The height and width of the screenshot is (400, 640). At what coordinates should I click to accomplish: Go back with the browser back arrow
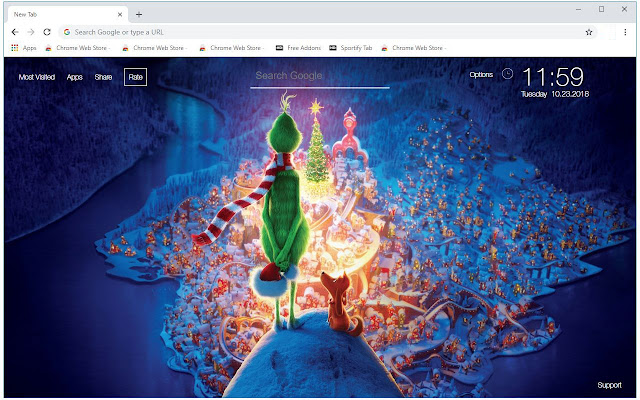pyautogui.click(x=15, y=32)
